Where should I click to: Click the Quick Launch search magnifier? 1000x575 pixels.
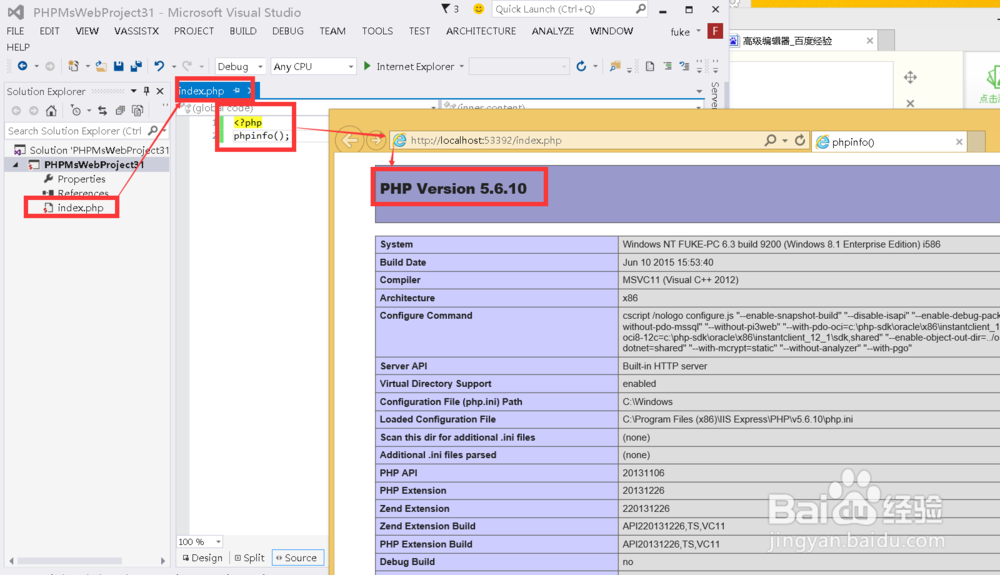coord(641,8)
